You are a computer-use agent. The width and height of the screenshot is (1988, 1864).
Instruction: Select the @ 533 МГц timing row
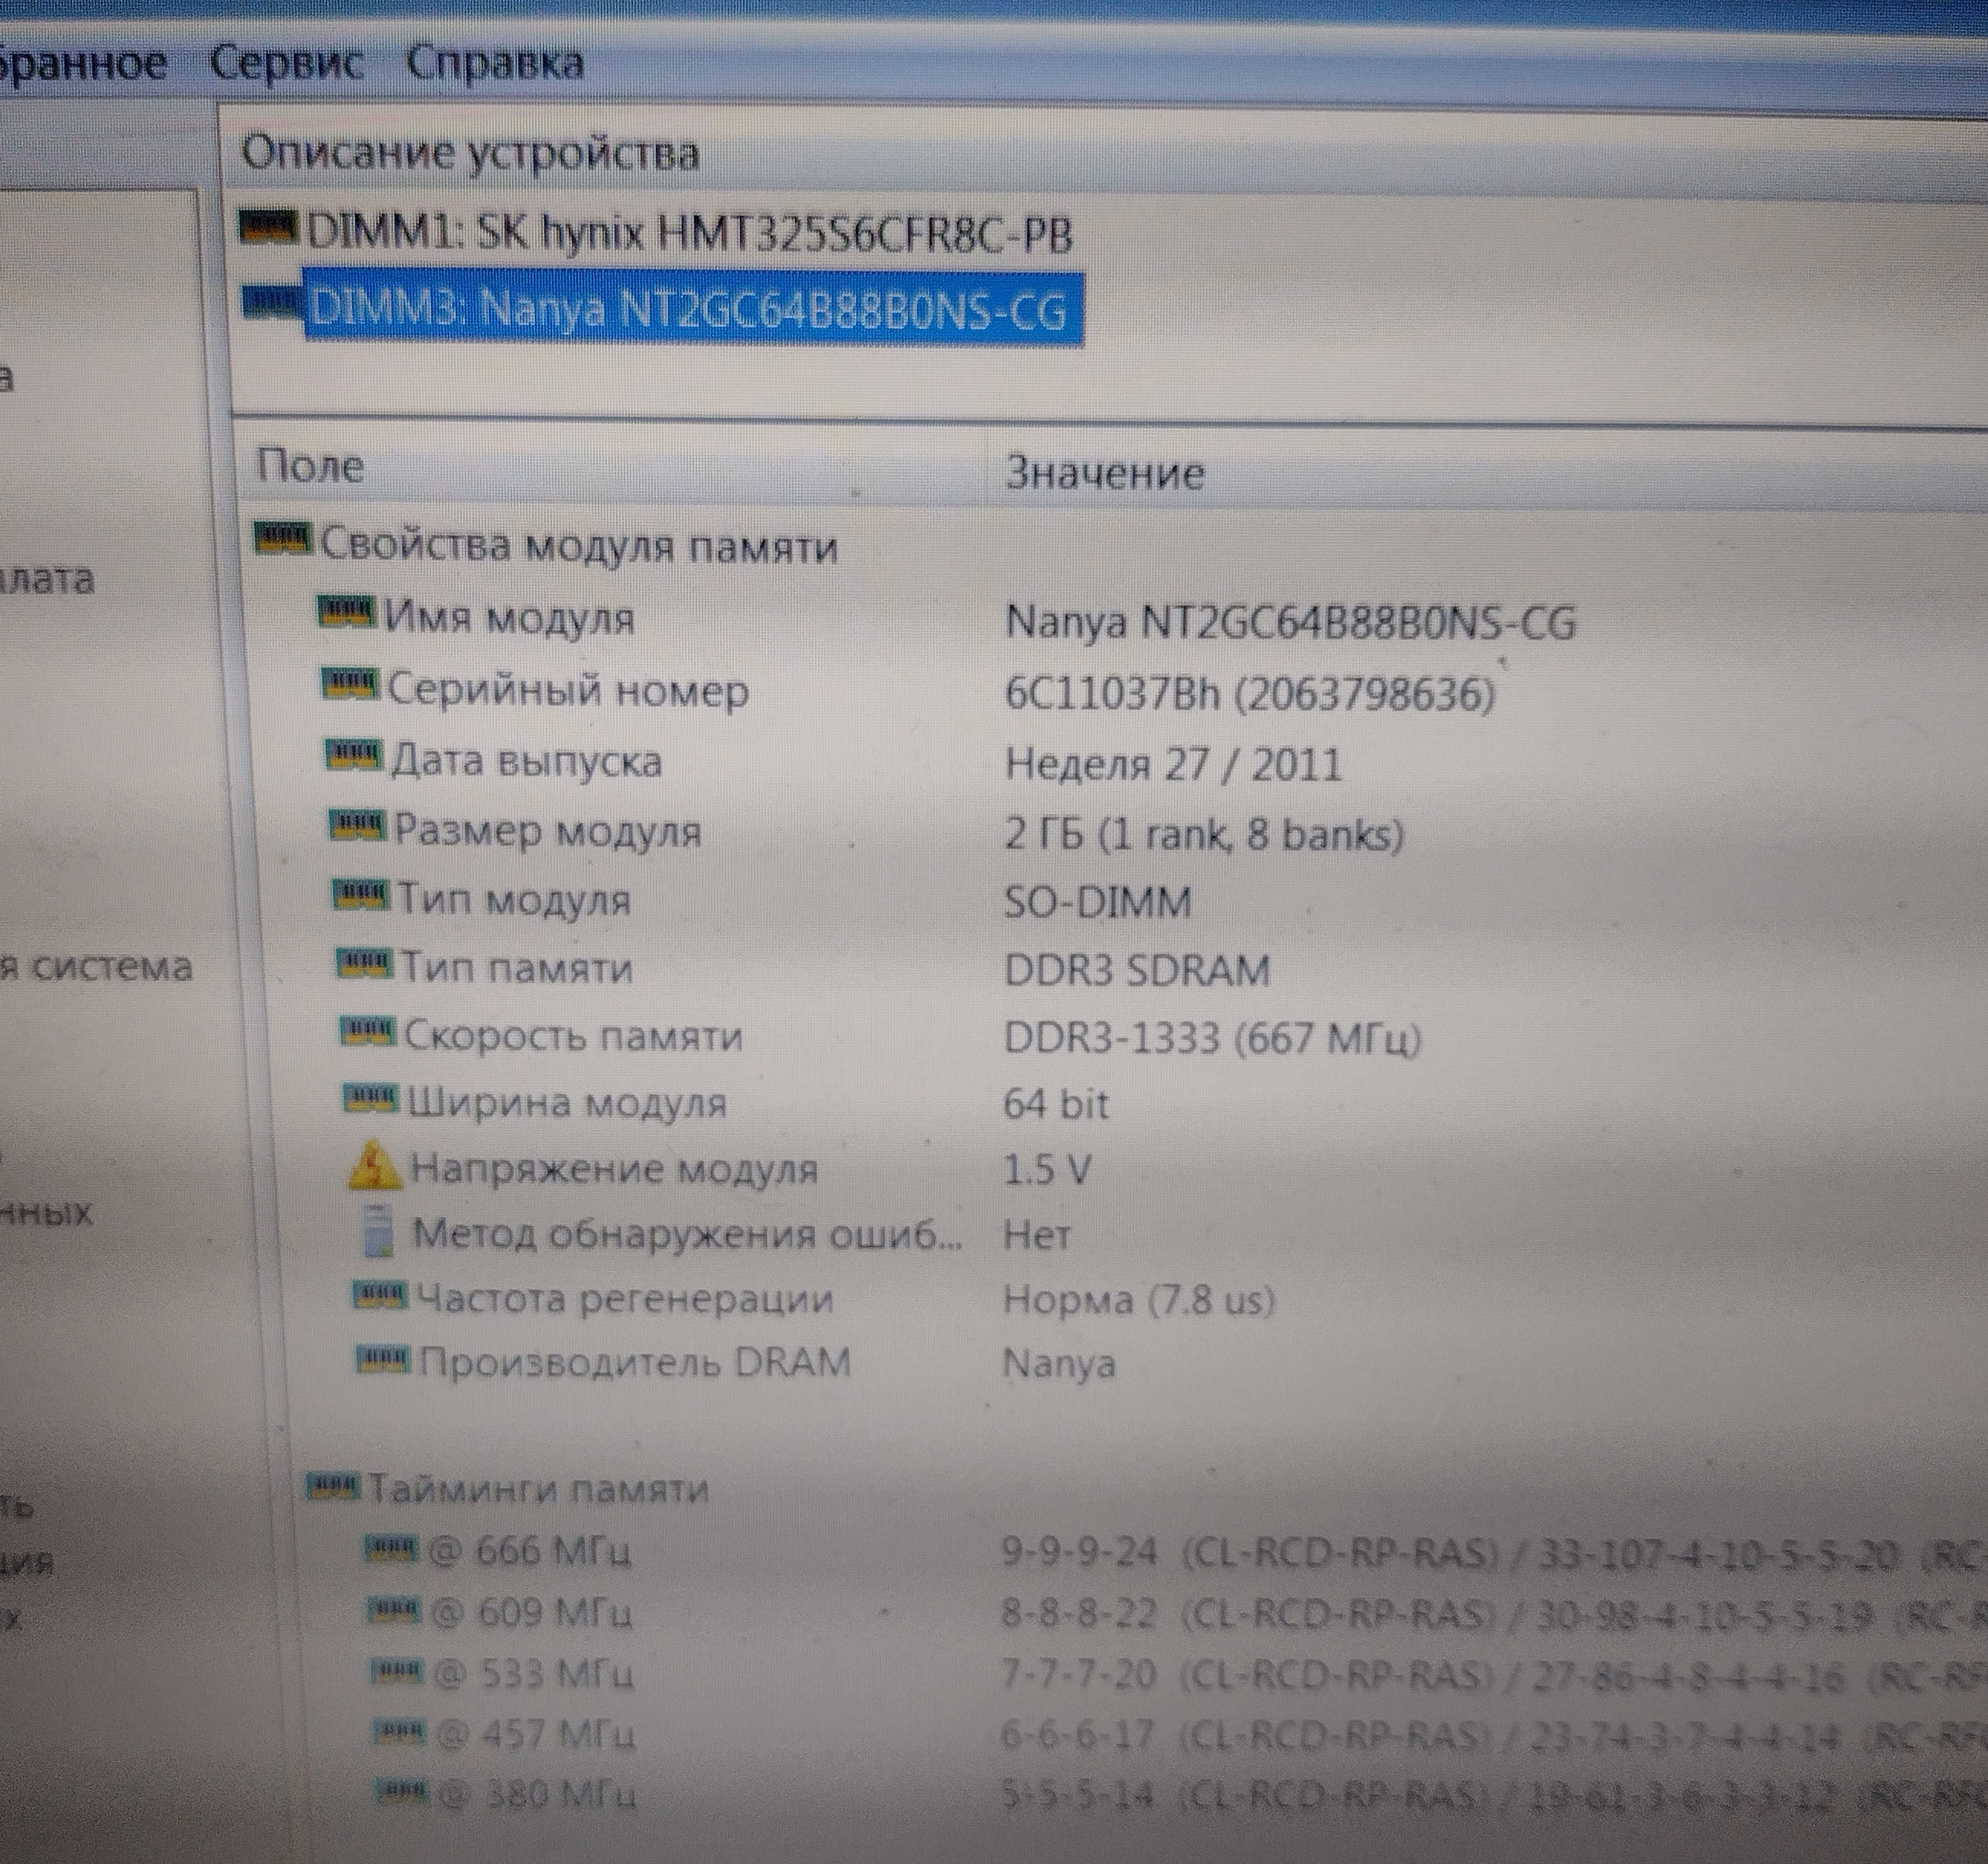point(533,1674)
